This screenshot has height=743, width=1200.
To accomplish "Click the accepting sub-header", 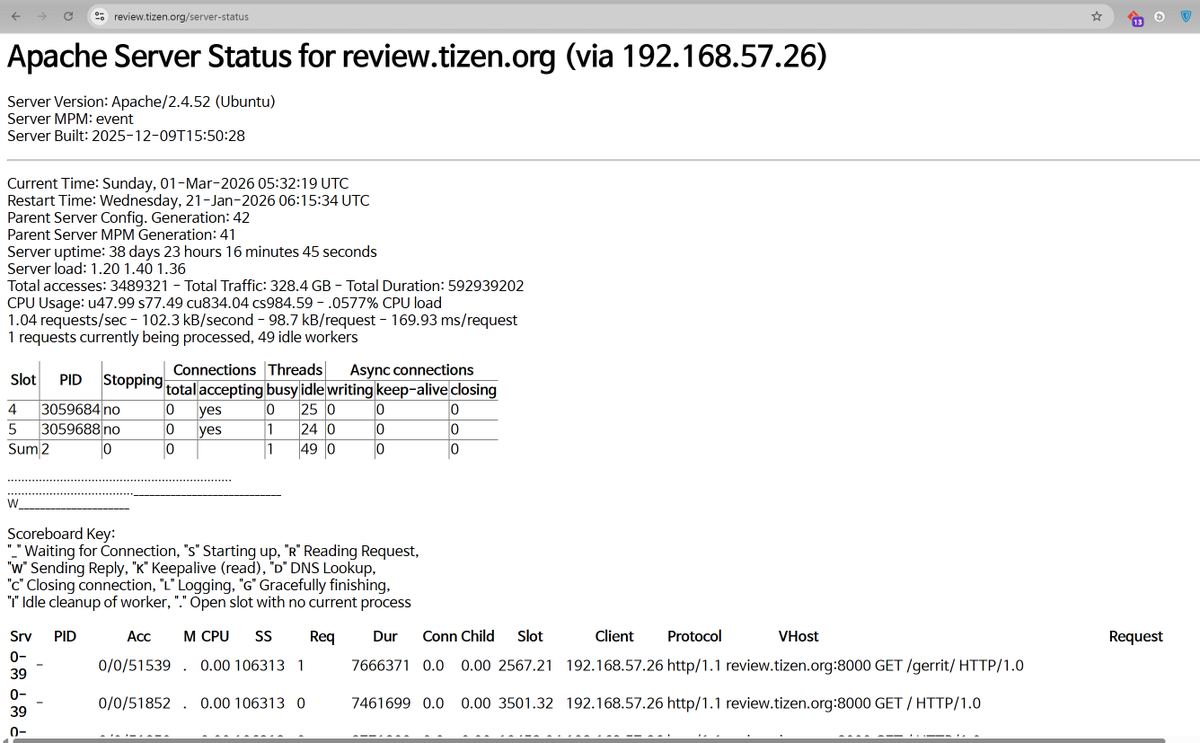I will (x=230, y=389).
